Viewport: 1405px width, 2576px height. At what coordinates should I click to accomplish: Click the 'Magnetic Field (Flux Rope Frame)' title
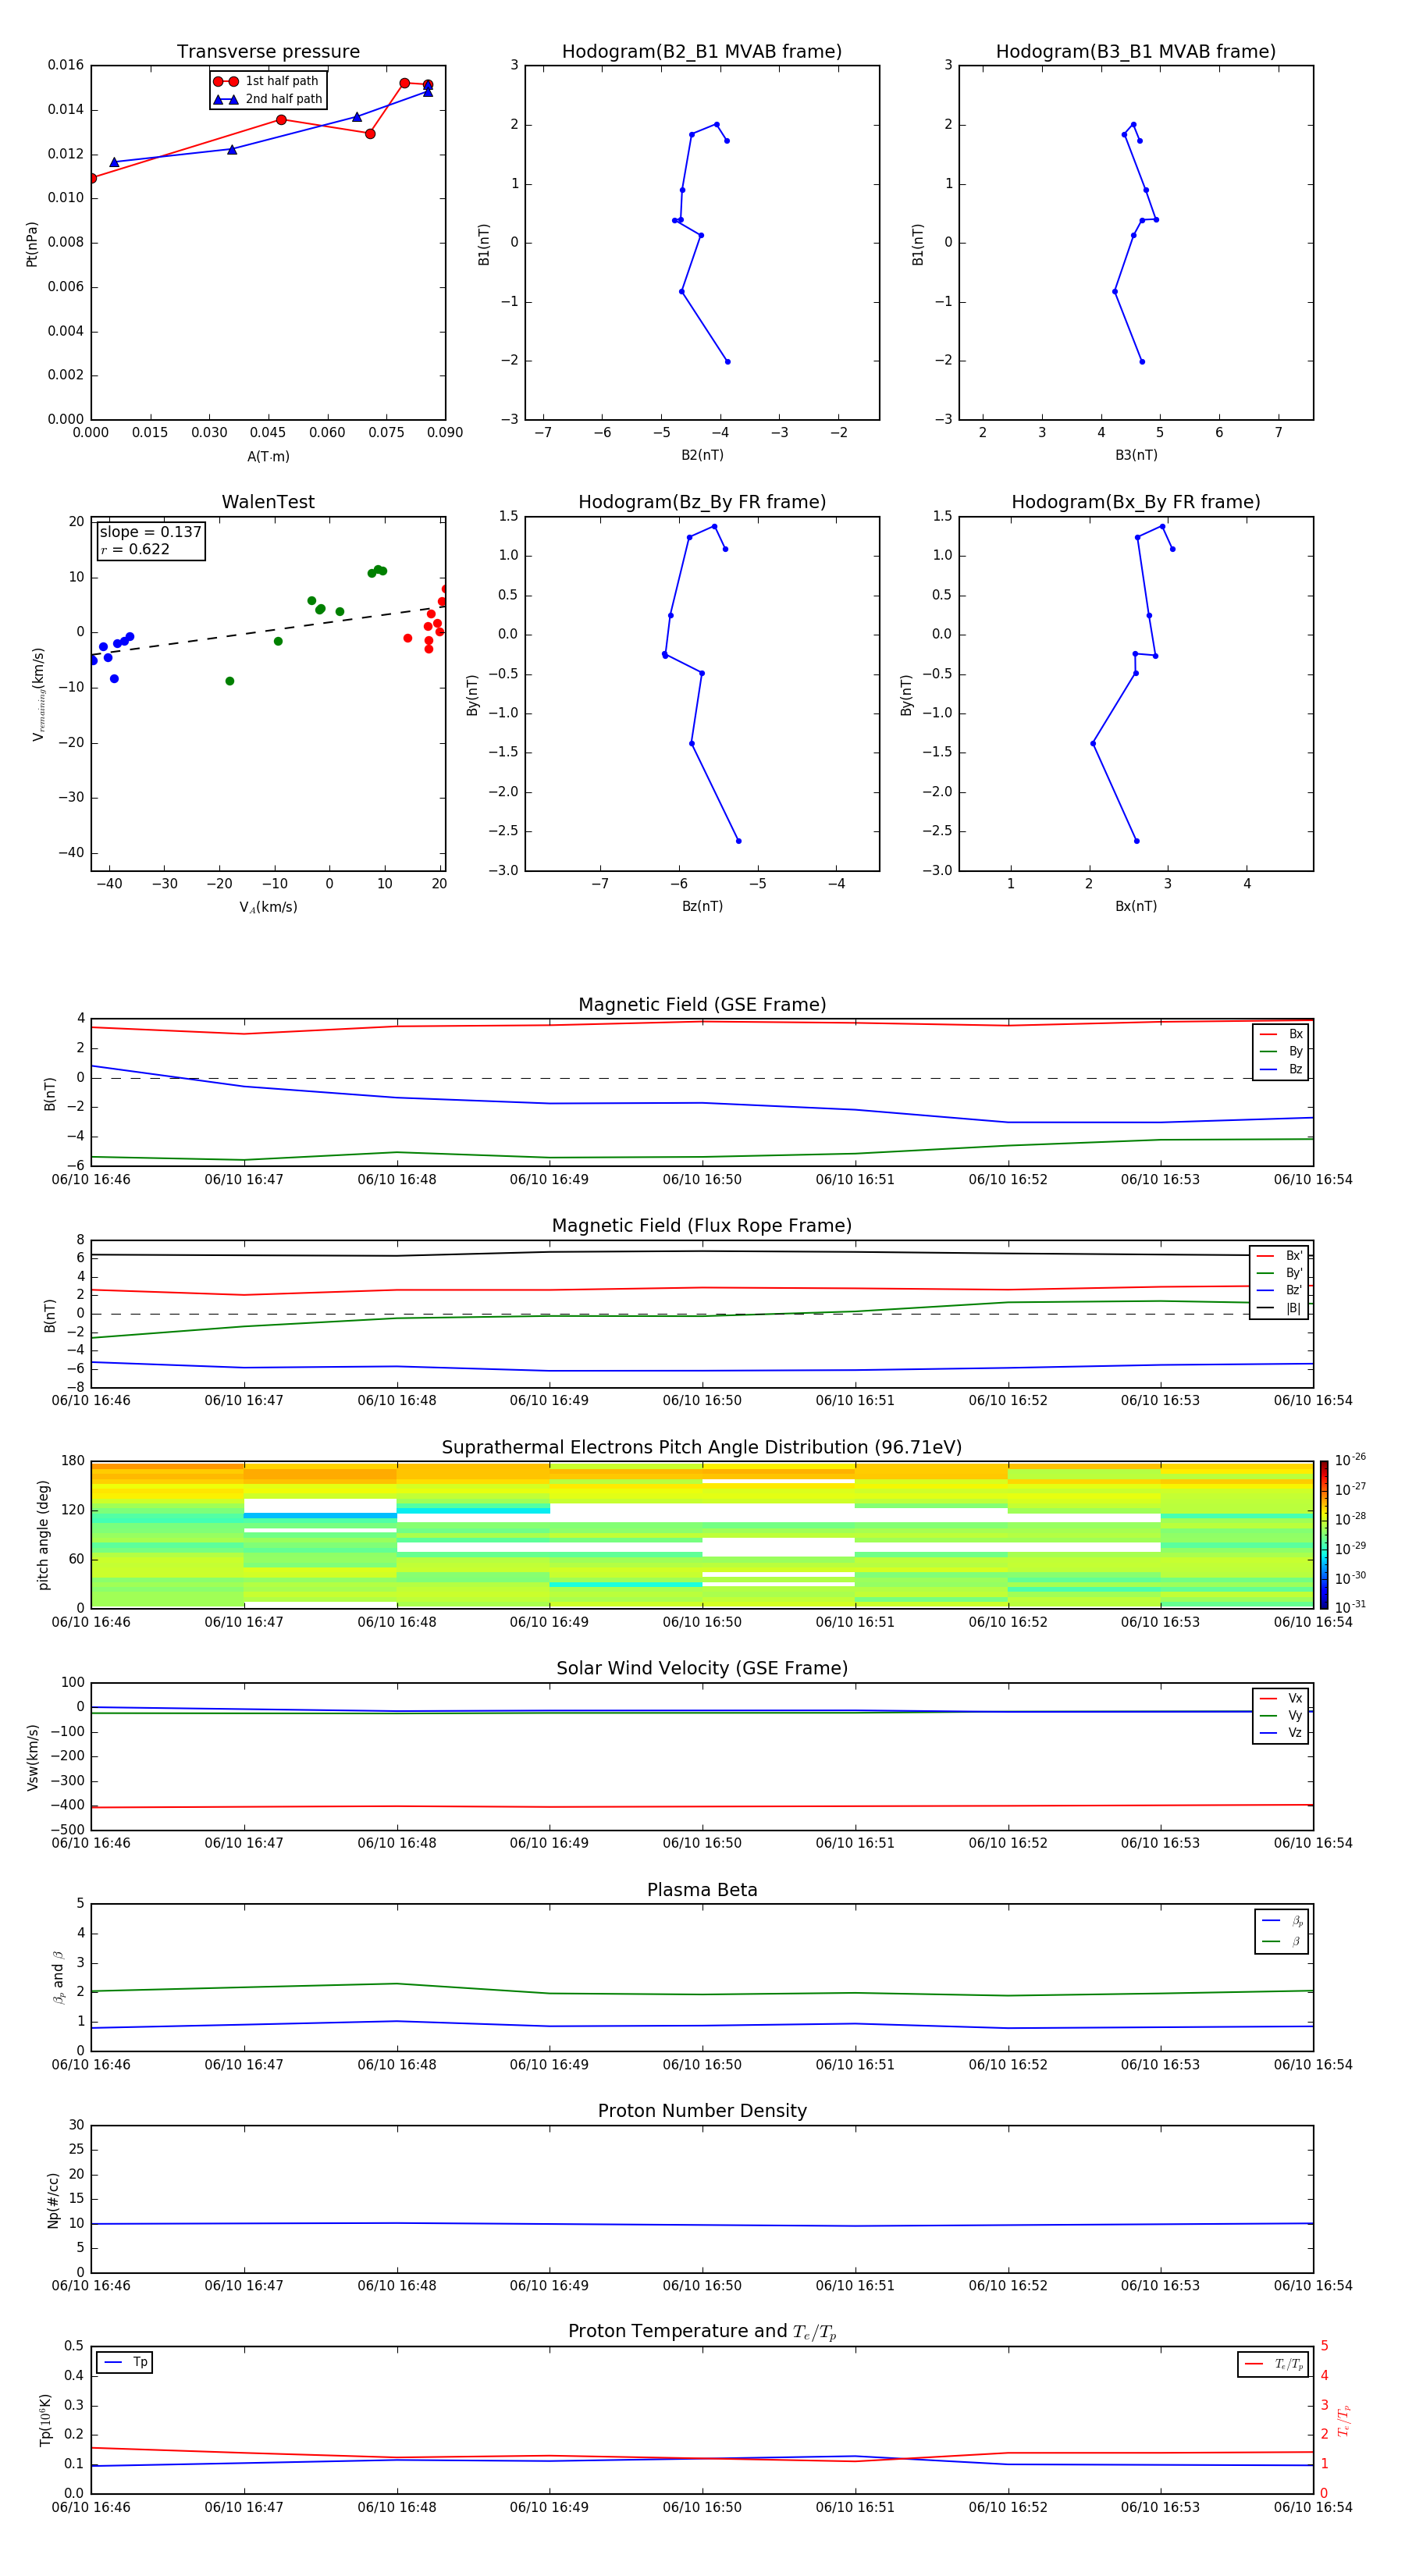702,1226
